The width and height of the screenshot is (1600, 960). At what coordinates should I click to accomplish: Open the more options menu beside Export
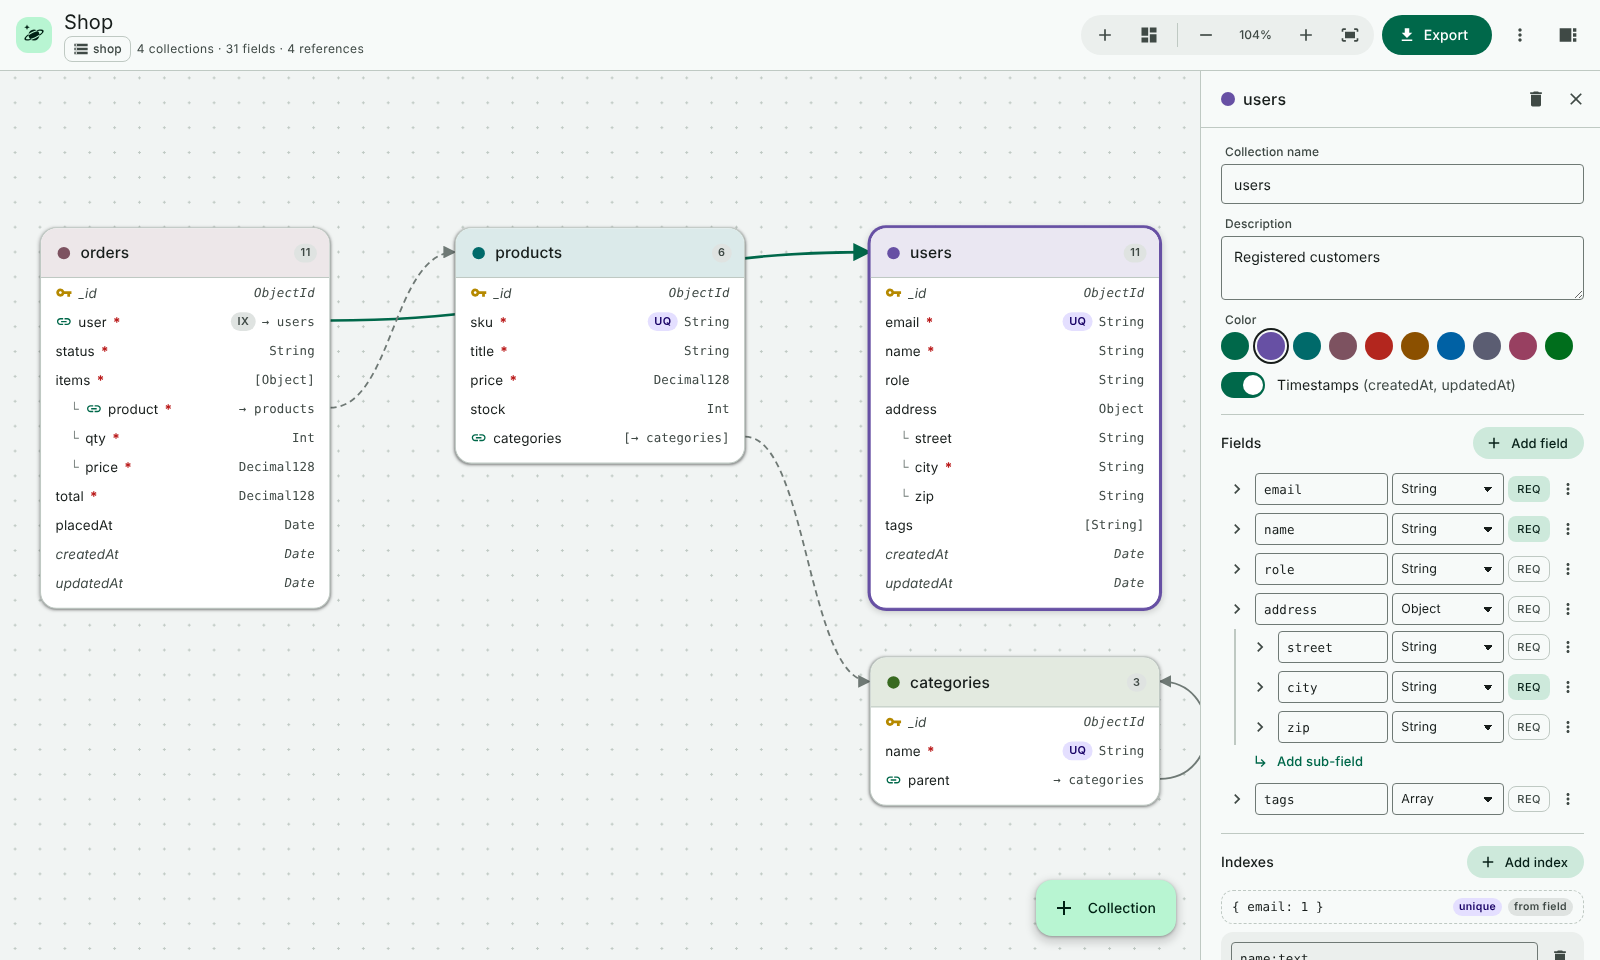point(1520,35)
